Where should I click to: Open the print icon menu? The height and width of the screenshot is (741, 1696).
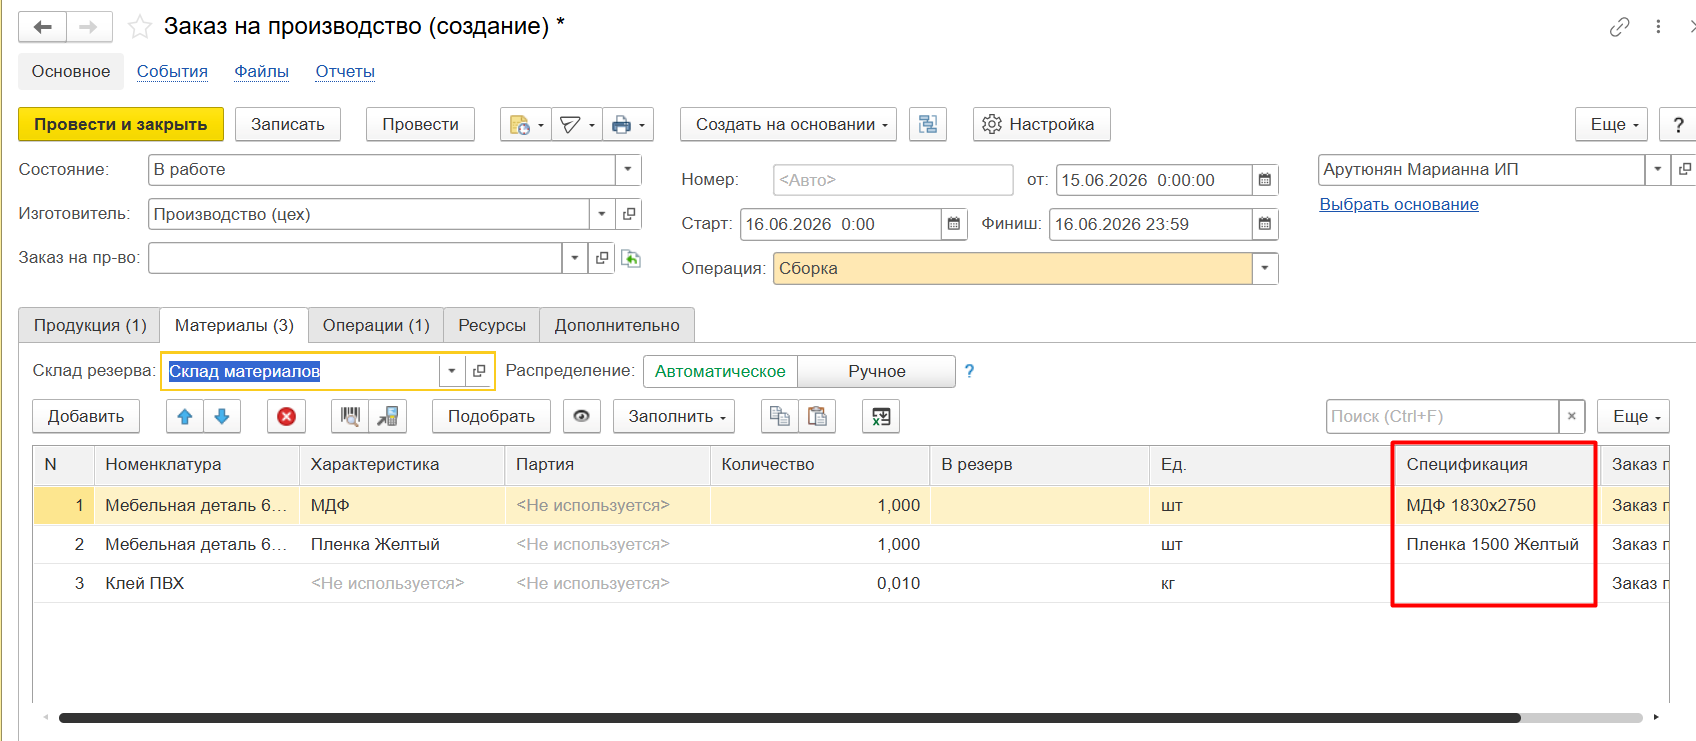629,124
